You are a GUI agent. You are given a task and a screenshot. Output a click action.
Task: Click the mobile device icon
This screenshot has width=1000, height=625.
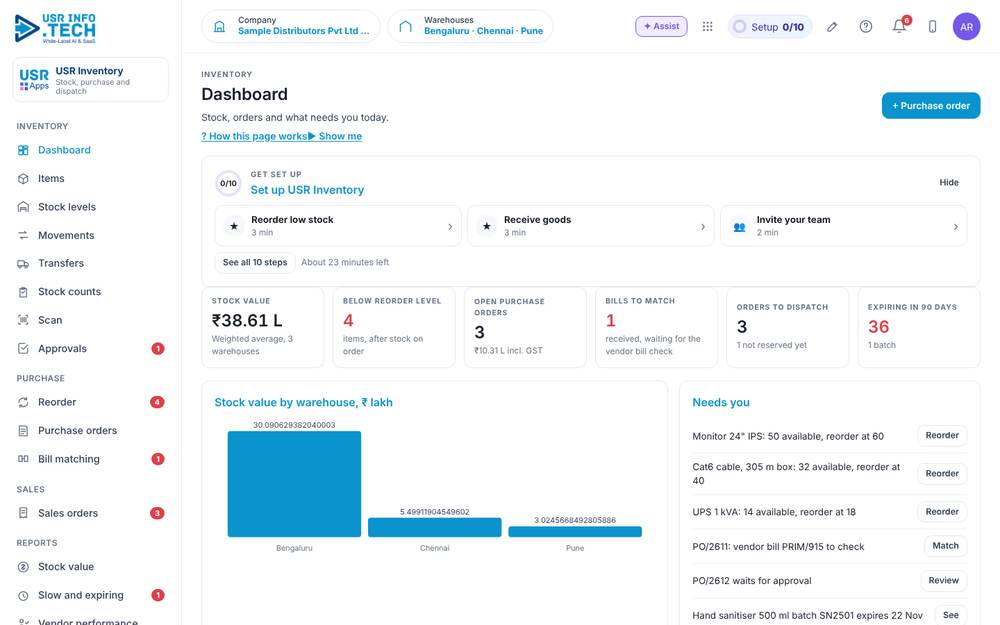tap(932, 27)
